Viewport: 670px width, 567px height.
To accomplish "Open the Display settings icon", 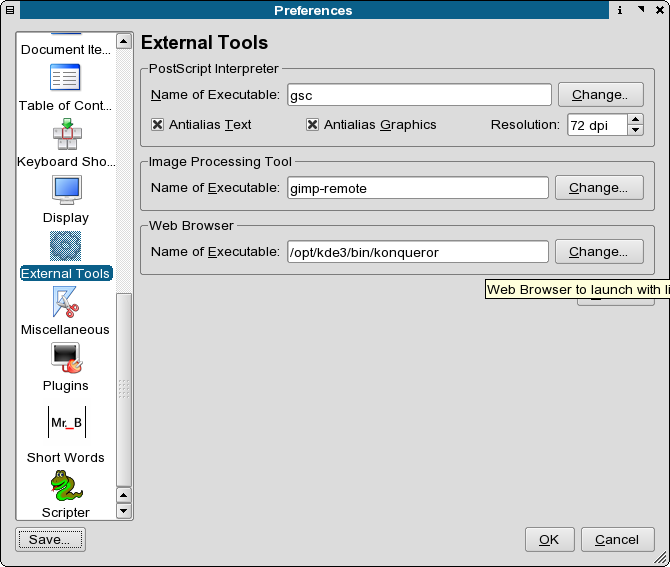I will point(66,190).
